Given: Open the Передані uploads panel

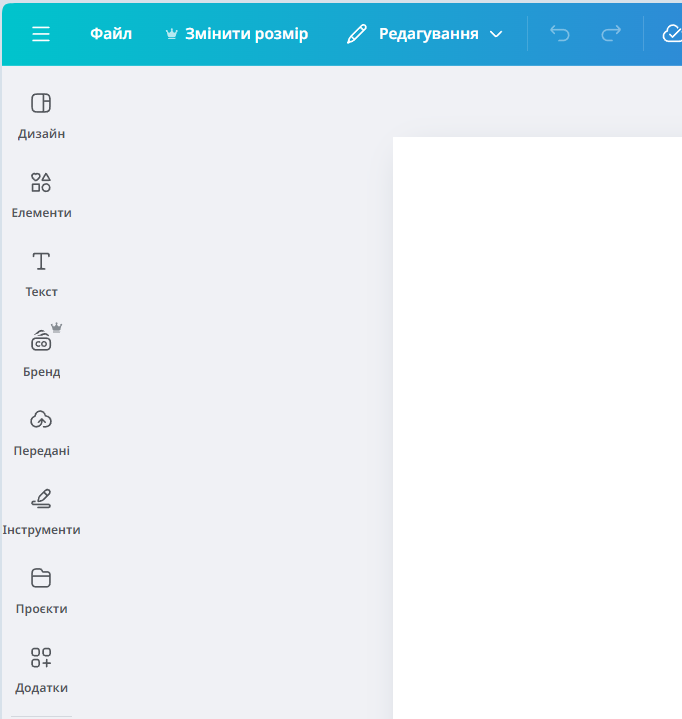Looking at the screenshot, I should pos(41,431).
